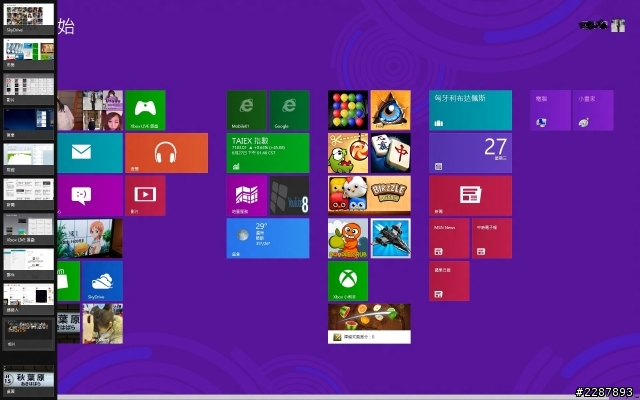
Task: Open the Travel tile showing Budapest
Action: pyautogui.click(x=470, y=110)
